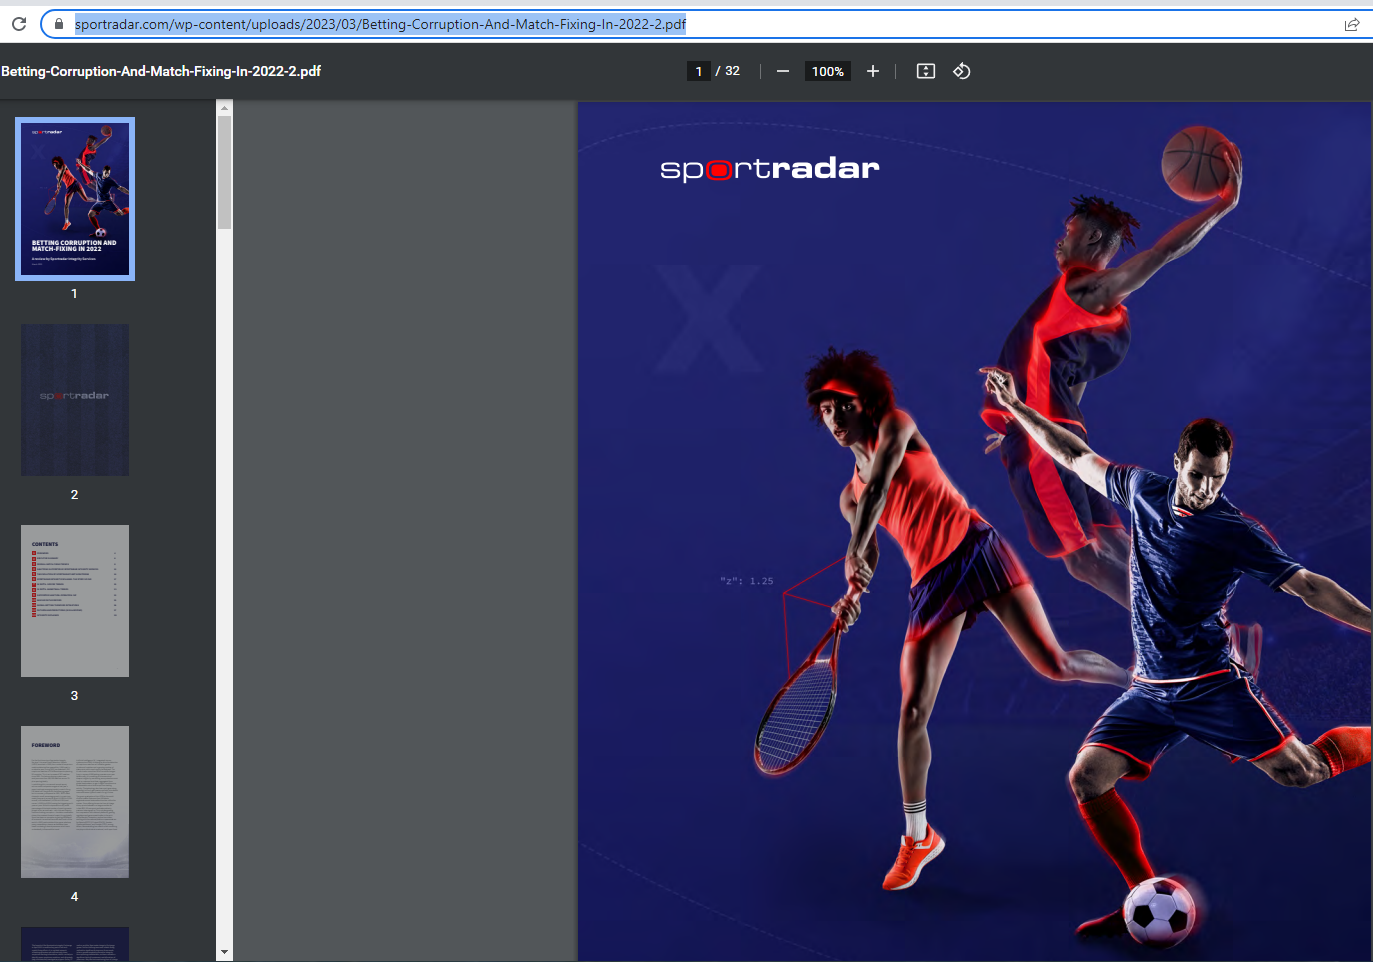The height and width of the screenshot is (962, 1373).
Task: Click the thumbnail sidebar scroll up arrow
Action: [224, 107]
